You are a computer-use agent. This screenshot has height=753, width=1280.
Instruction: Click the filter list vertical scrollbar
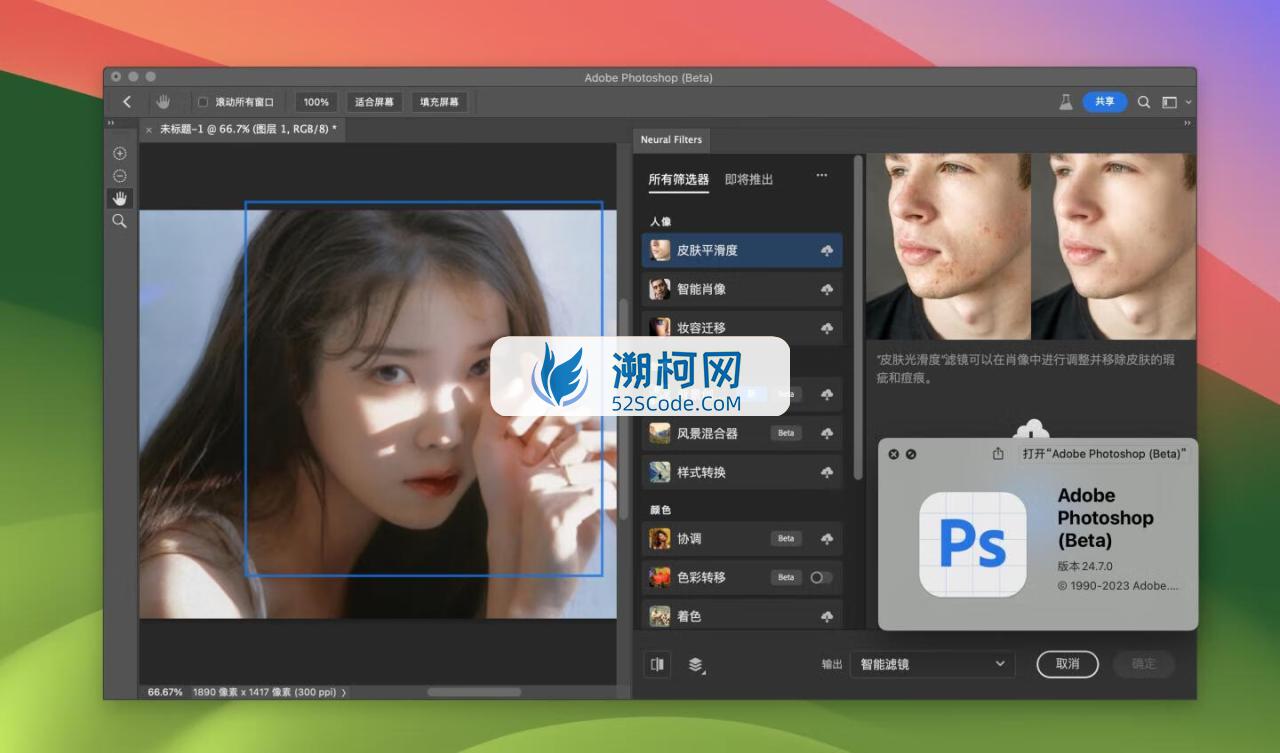858,317
